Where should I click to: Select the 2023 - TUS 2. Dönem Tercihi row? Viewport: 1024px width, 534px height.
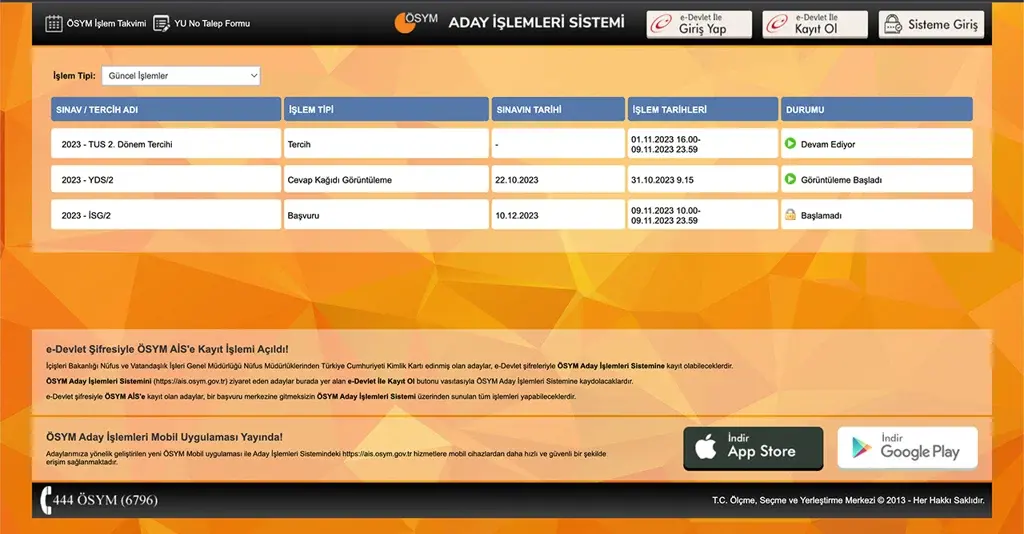tap(116, 144)
